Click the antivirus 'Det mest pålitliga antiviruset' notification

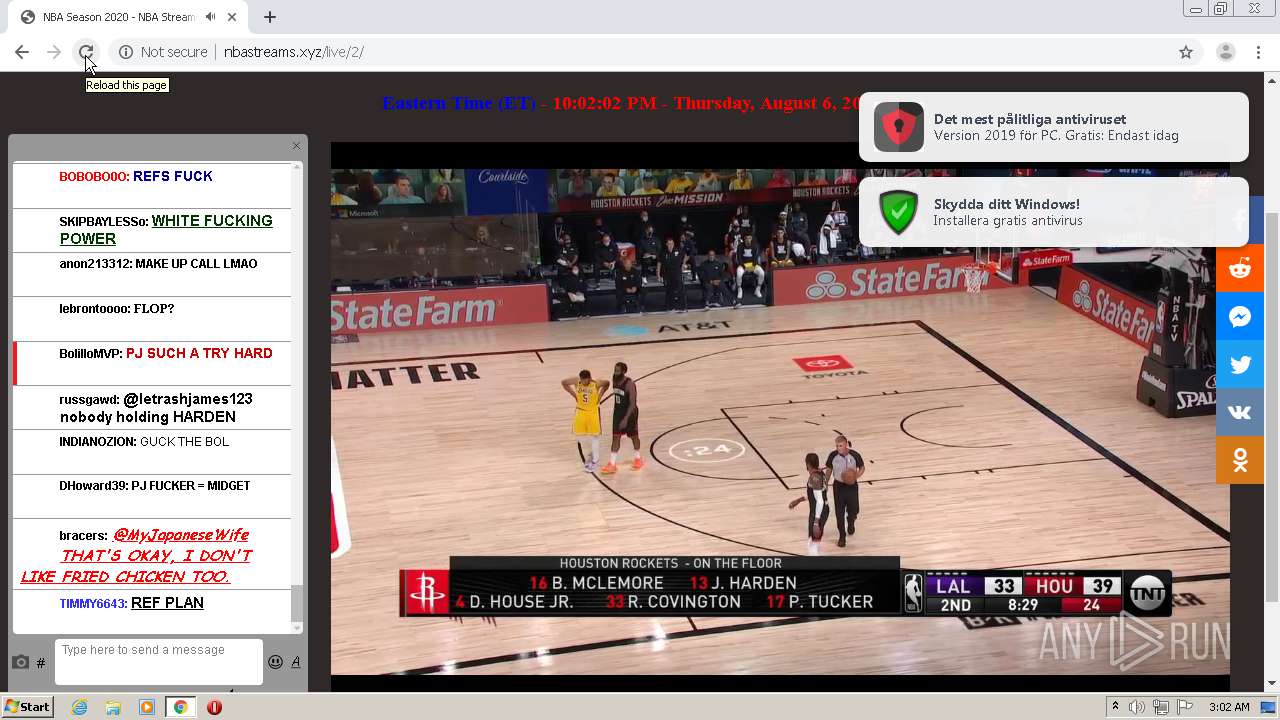pos(1054,127)
